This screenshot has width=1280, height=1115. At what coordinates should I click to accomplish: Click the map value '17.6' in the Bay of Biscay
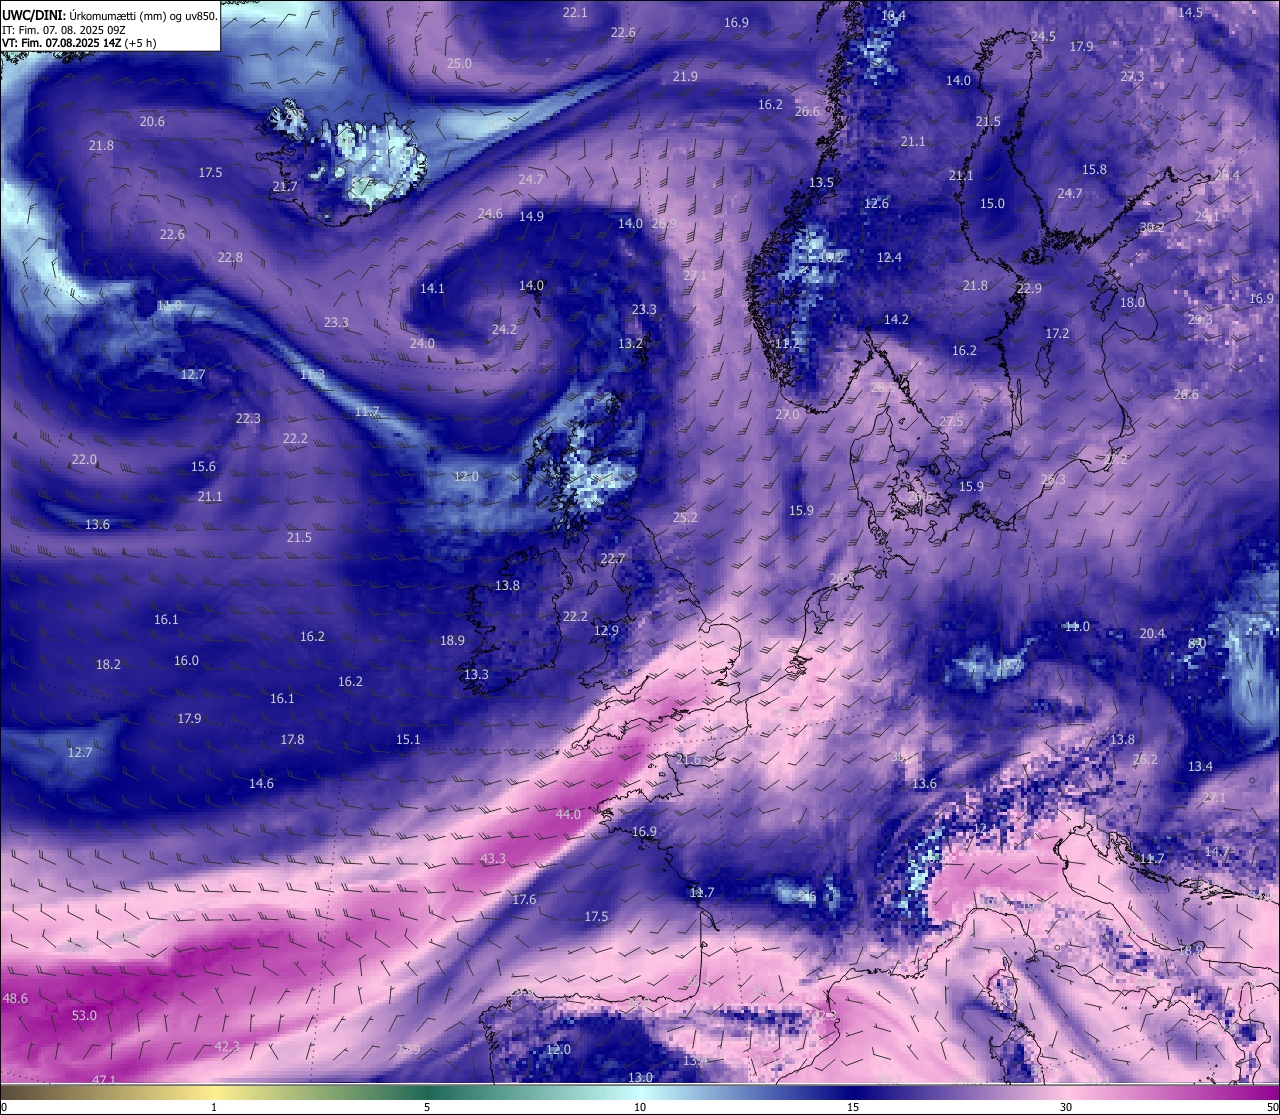(524, 899)
